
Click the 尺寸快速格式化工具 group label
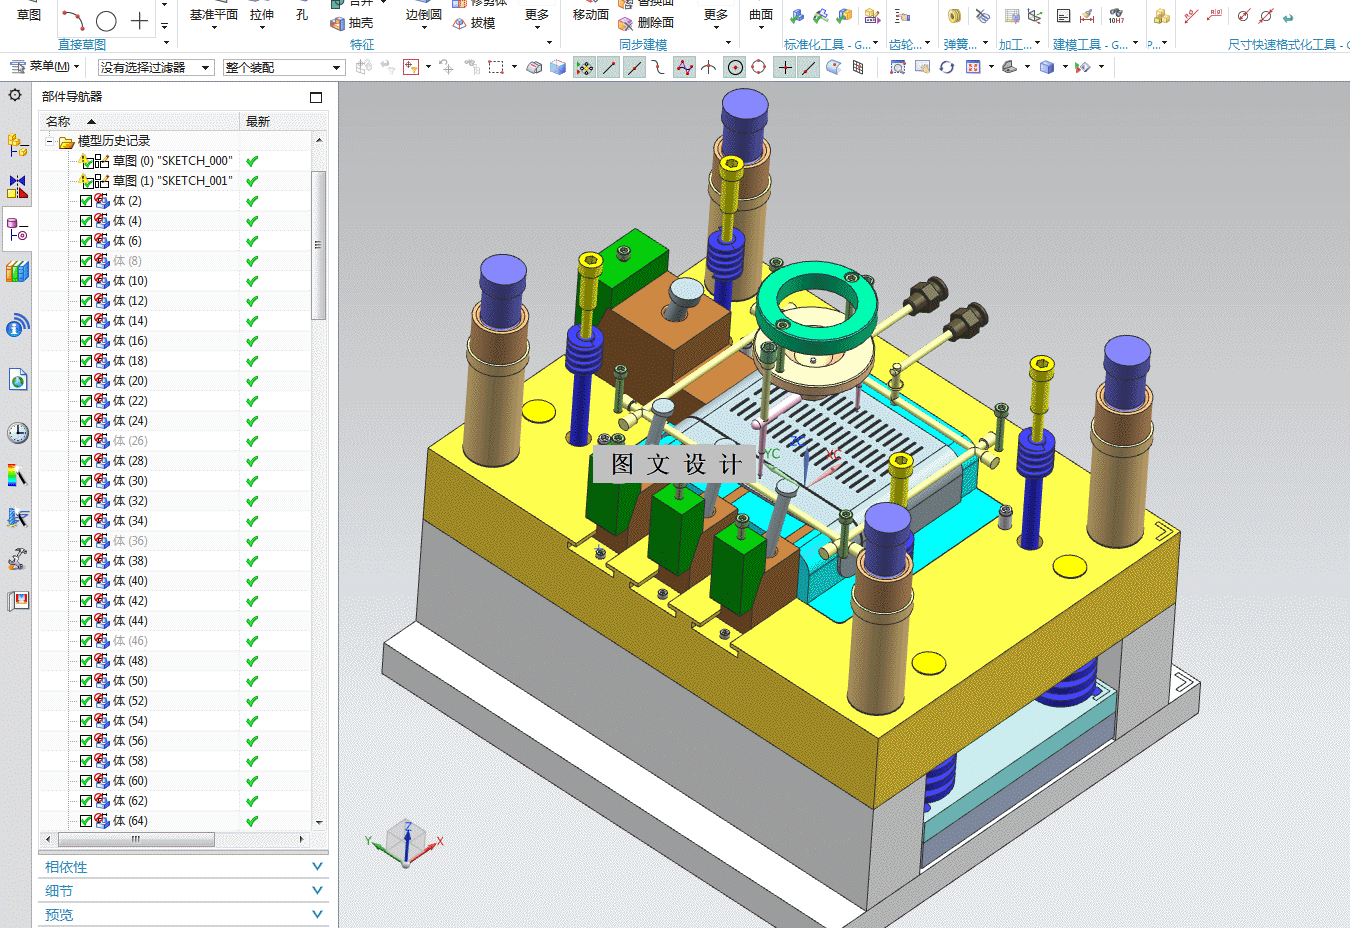pos(1288,44)
